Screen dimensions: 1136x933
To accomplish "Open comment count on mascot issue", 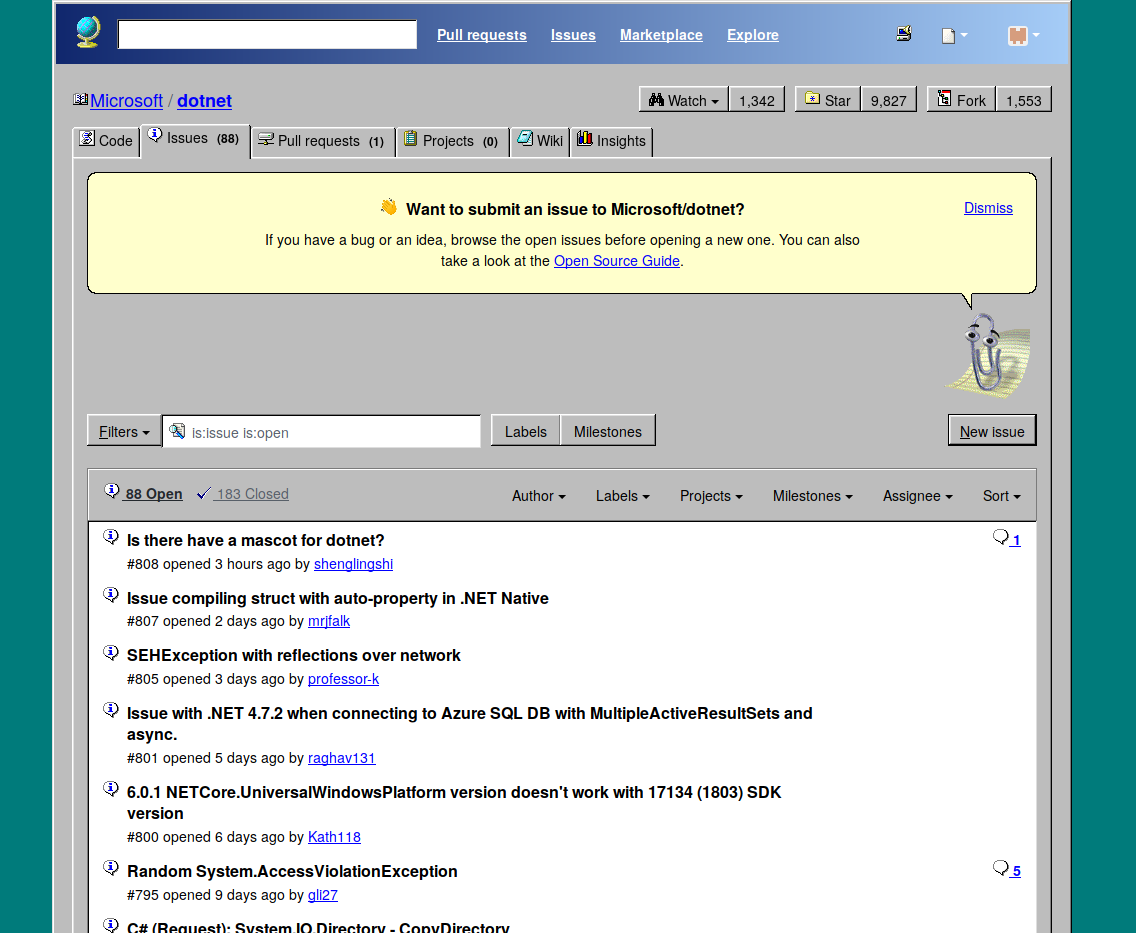I will tap(1006, 539).
